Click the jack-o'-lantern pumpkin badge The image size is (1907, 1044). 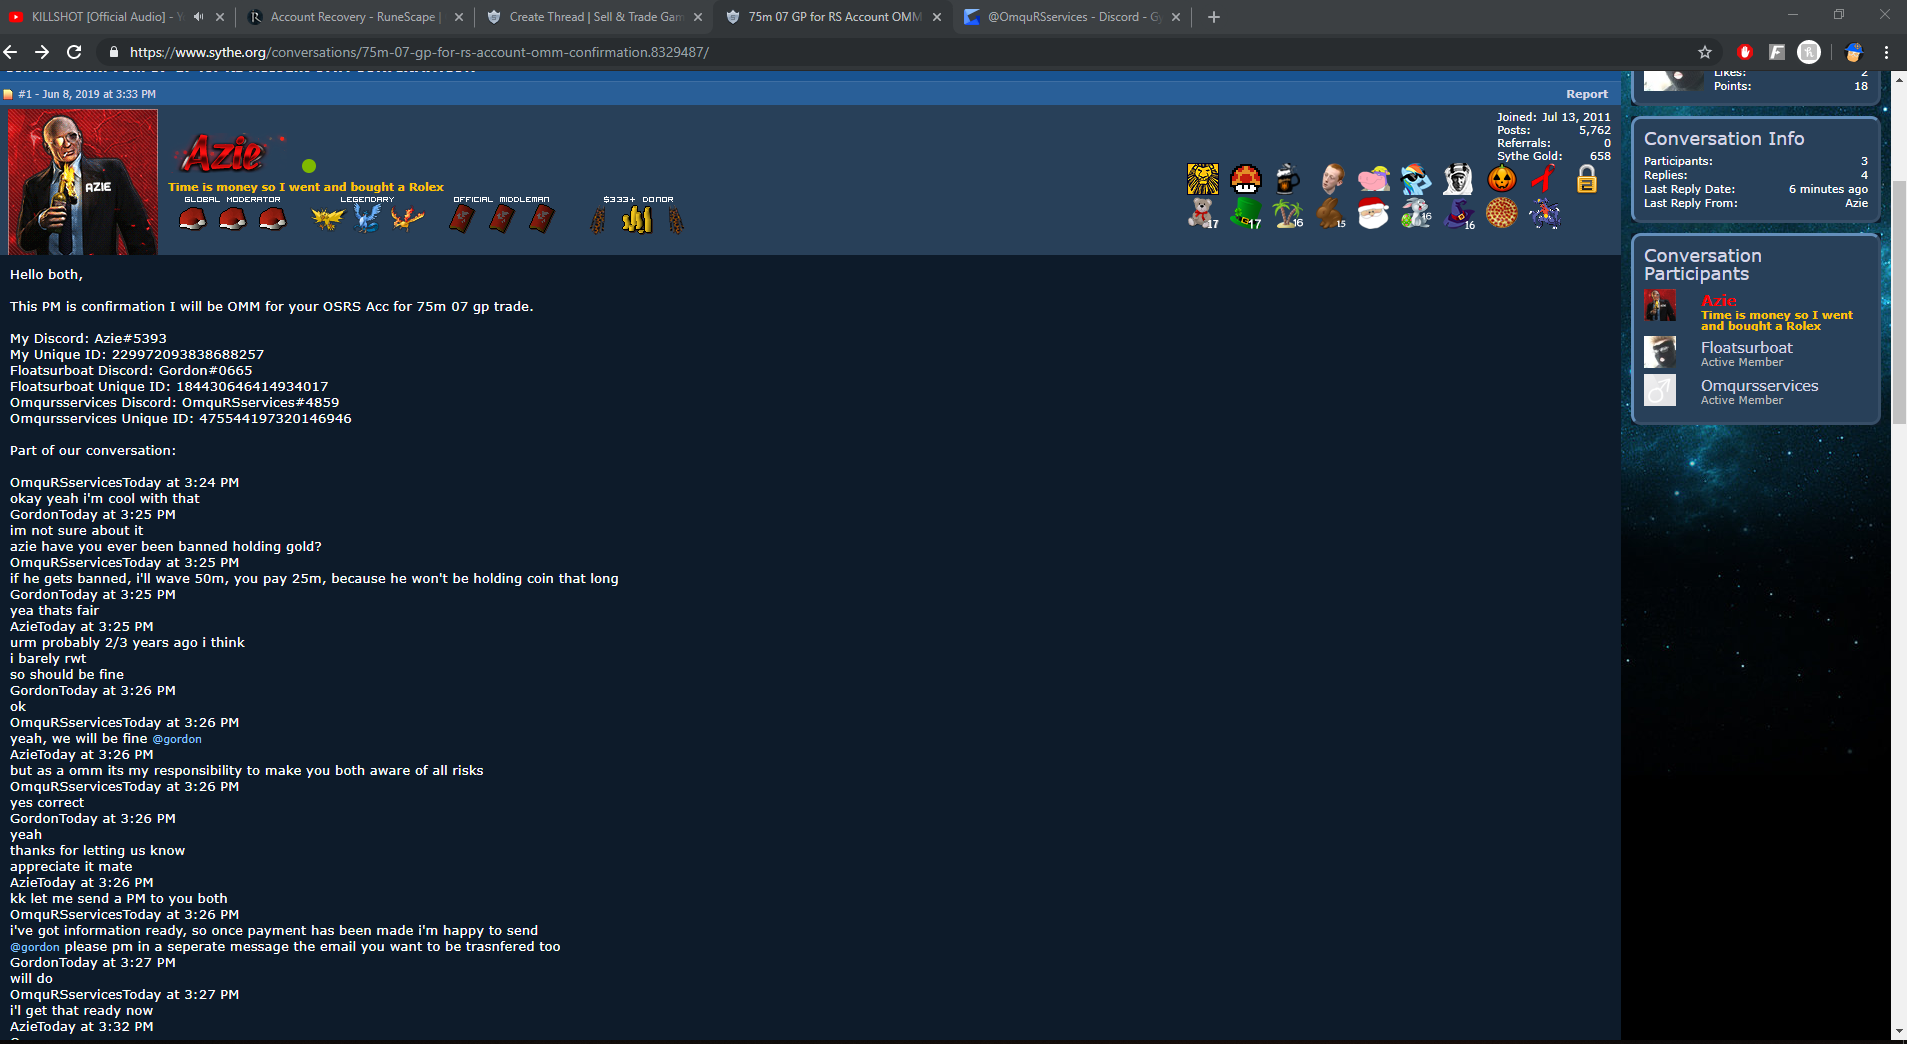pyautogui.click(x=1502, y=179)
